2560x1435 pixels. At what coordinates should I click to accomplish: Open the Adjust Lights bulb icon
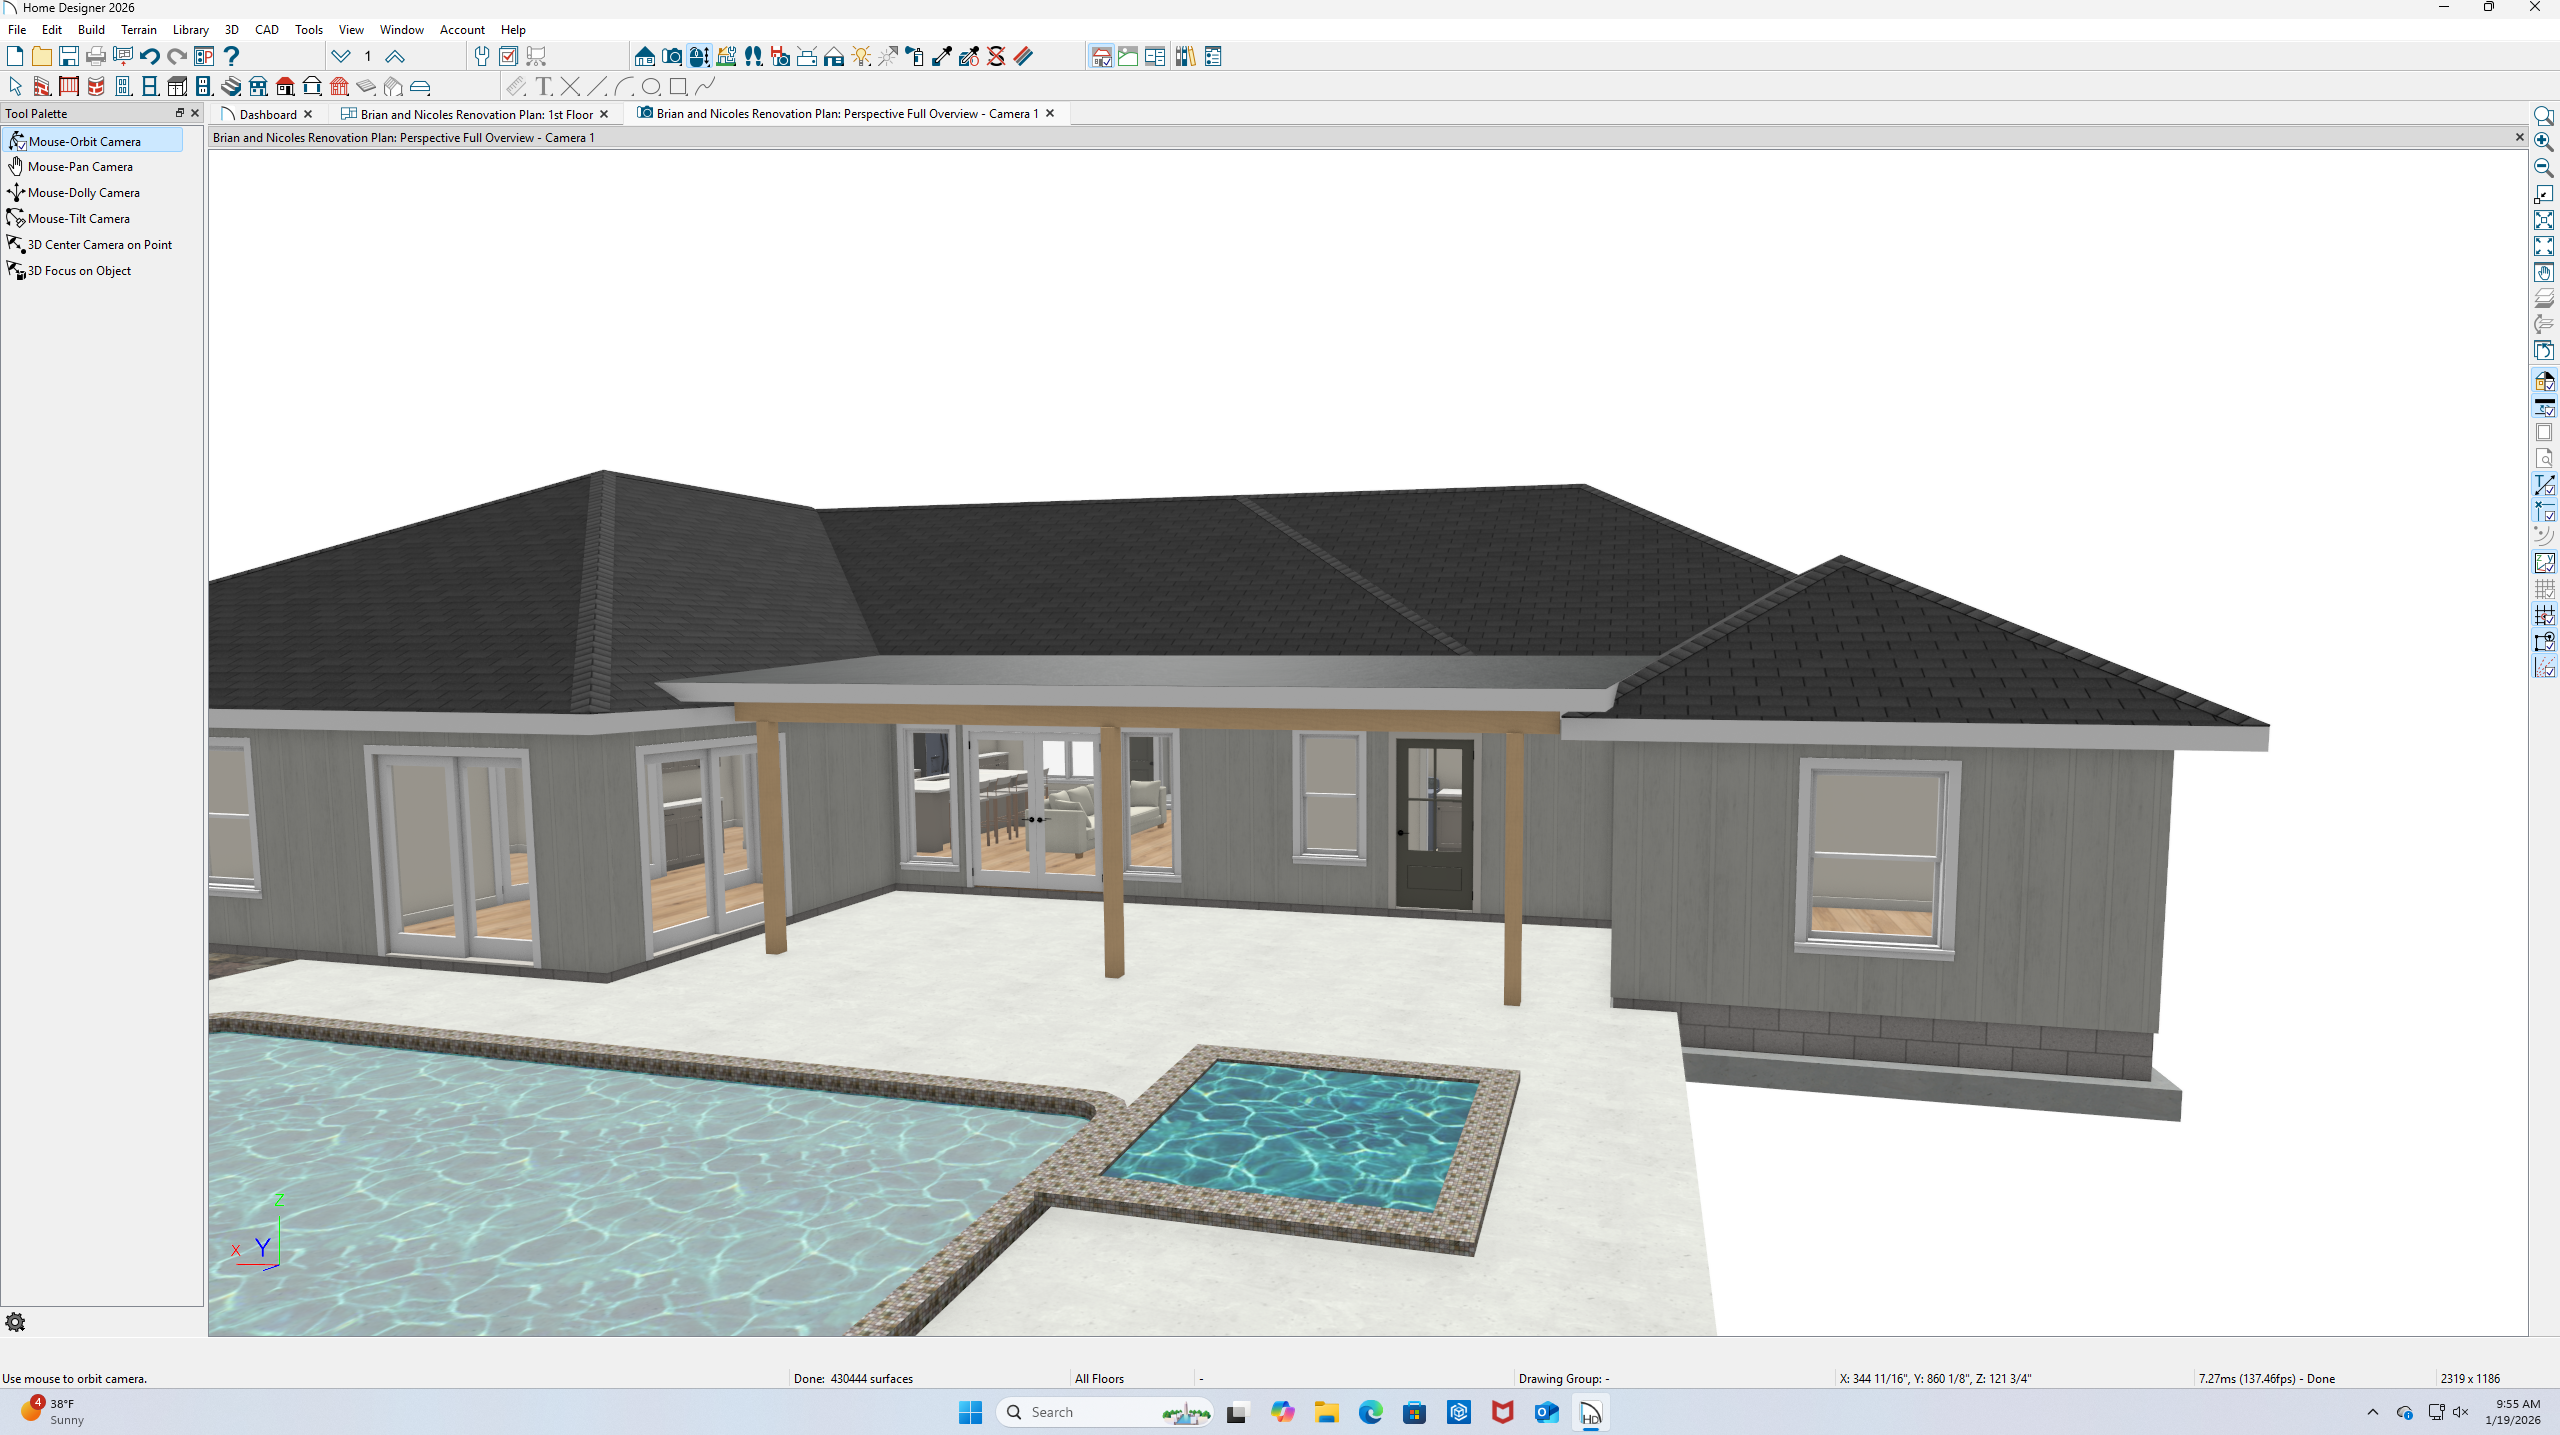point(861,56)
